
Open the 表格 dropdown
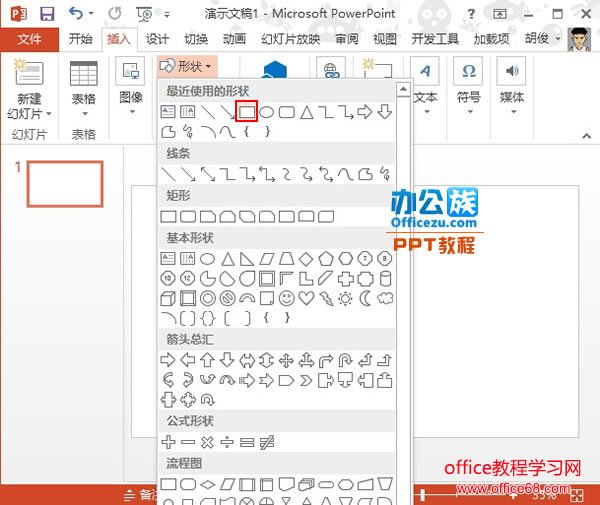pos(83,90)
